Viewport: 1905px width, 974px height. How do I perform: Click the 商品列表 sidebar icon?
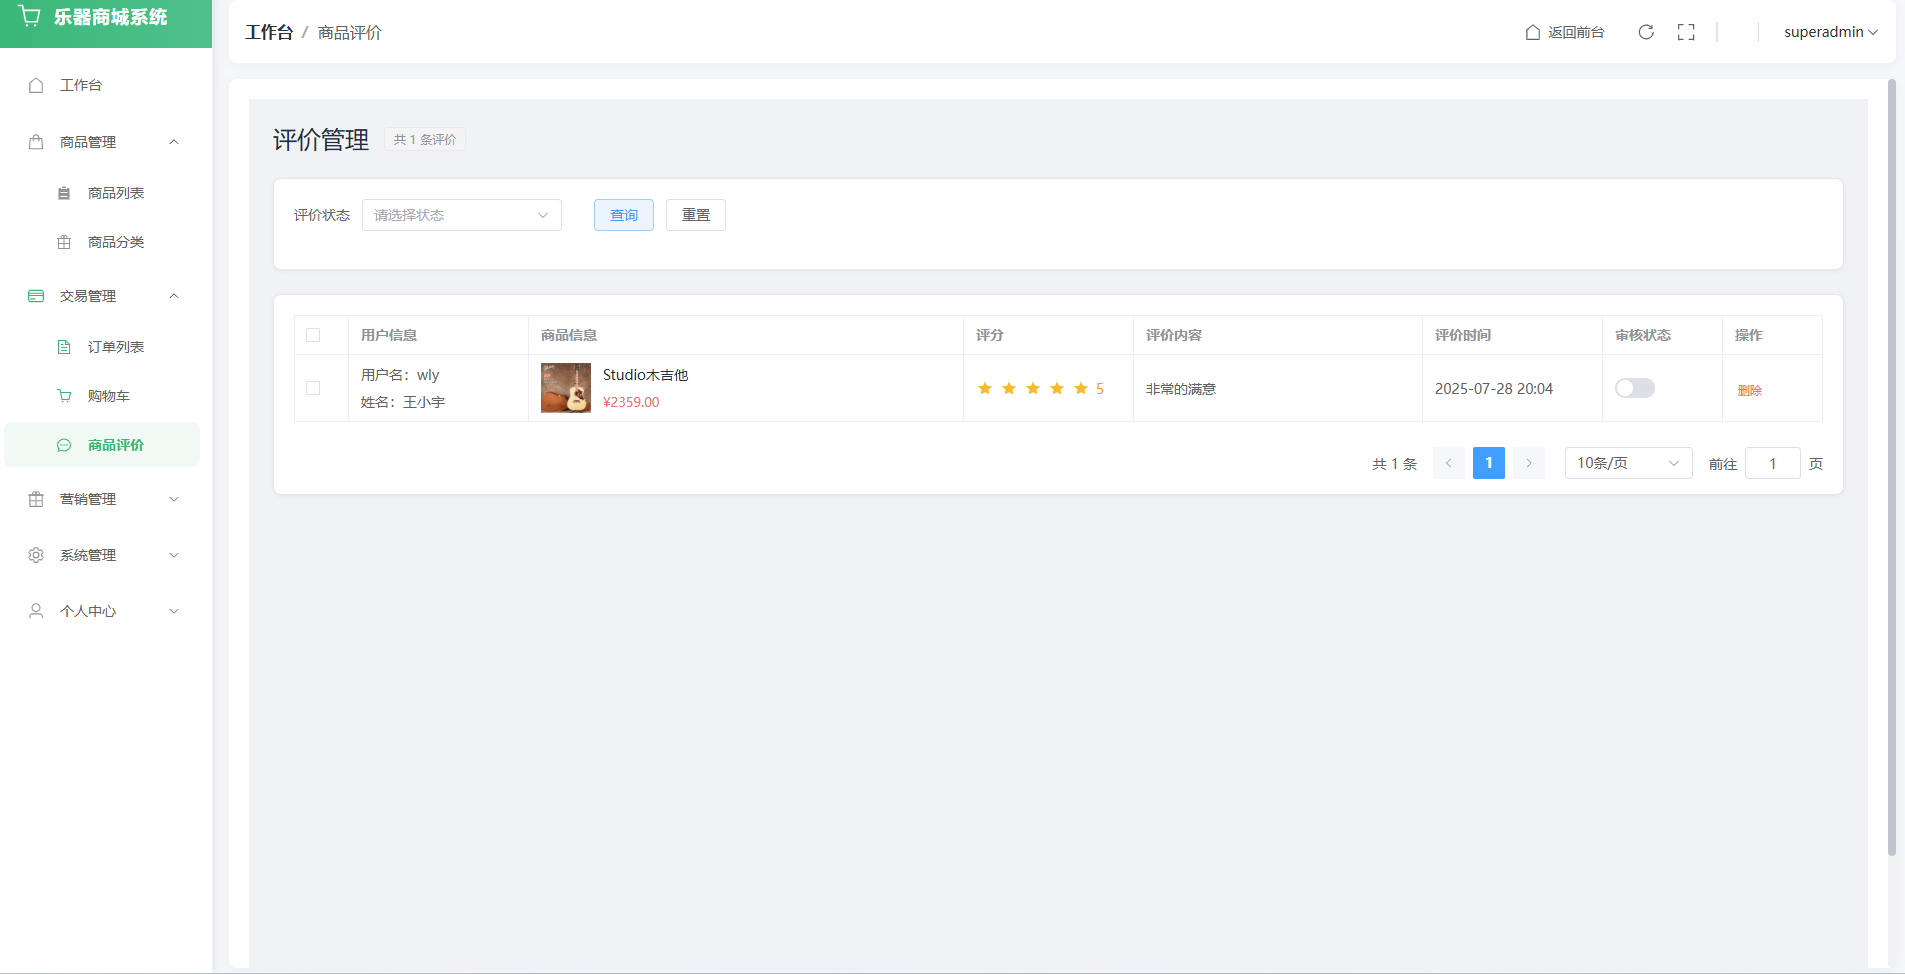pos(64,193)
